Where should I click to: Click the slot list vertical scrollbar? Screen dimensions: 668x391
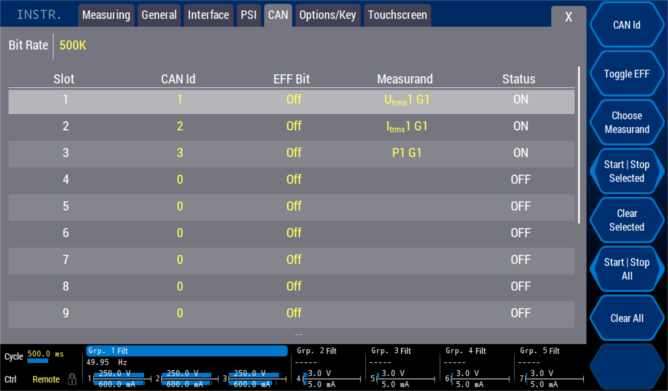tap(579, 145)
